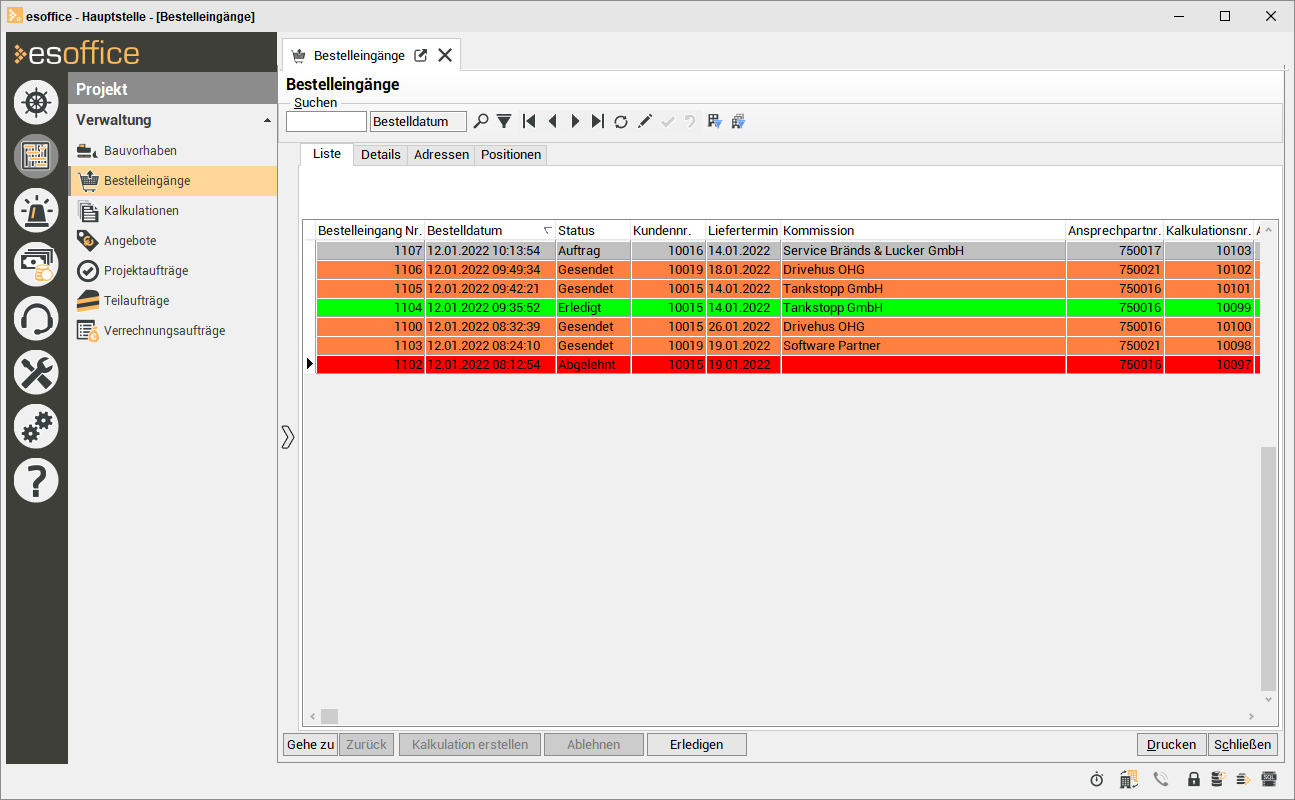Click the Erledigen button

coord(697,745)
